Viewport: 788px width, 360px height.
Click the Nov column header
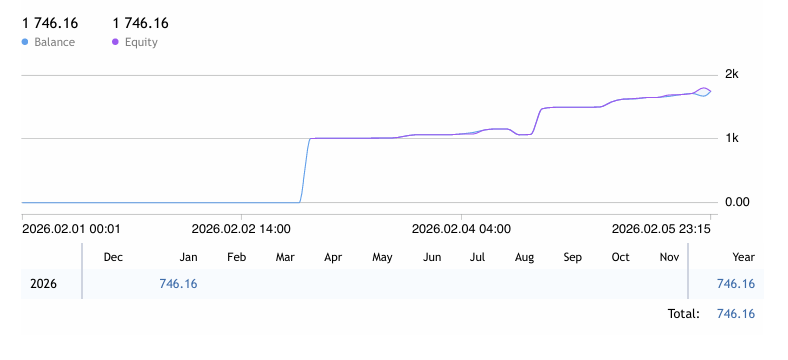pos(669,257)
